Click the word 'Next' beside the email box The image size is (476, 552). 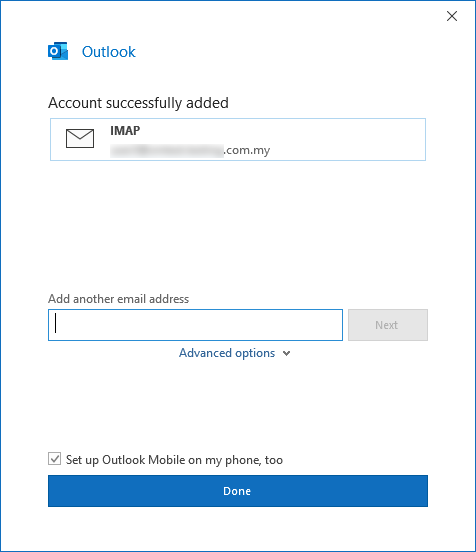[x=387, y=325]
